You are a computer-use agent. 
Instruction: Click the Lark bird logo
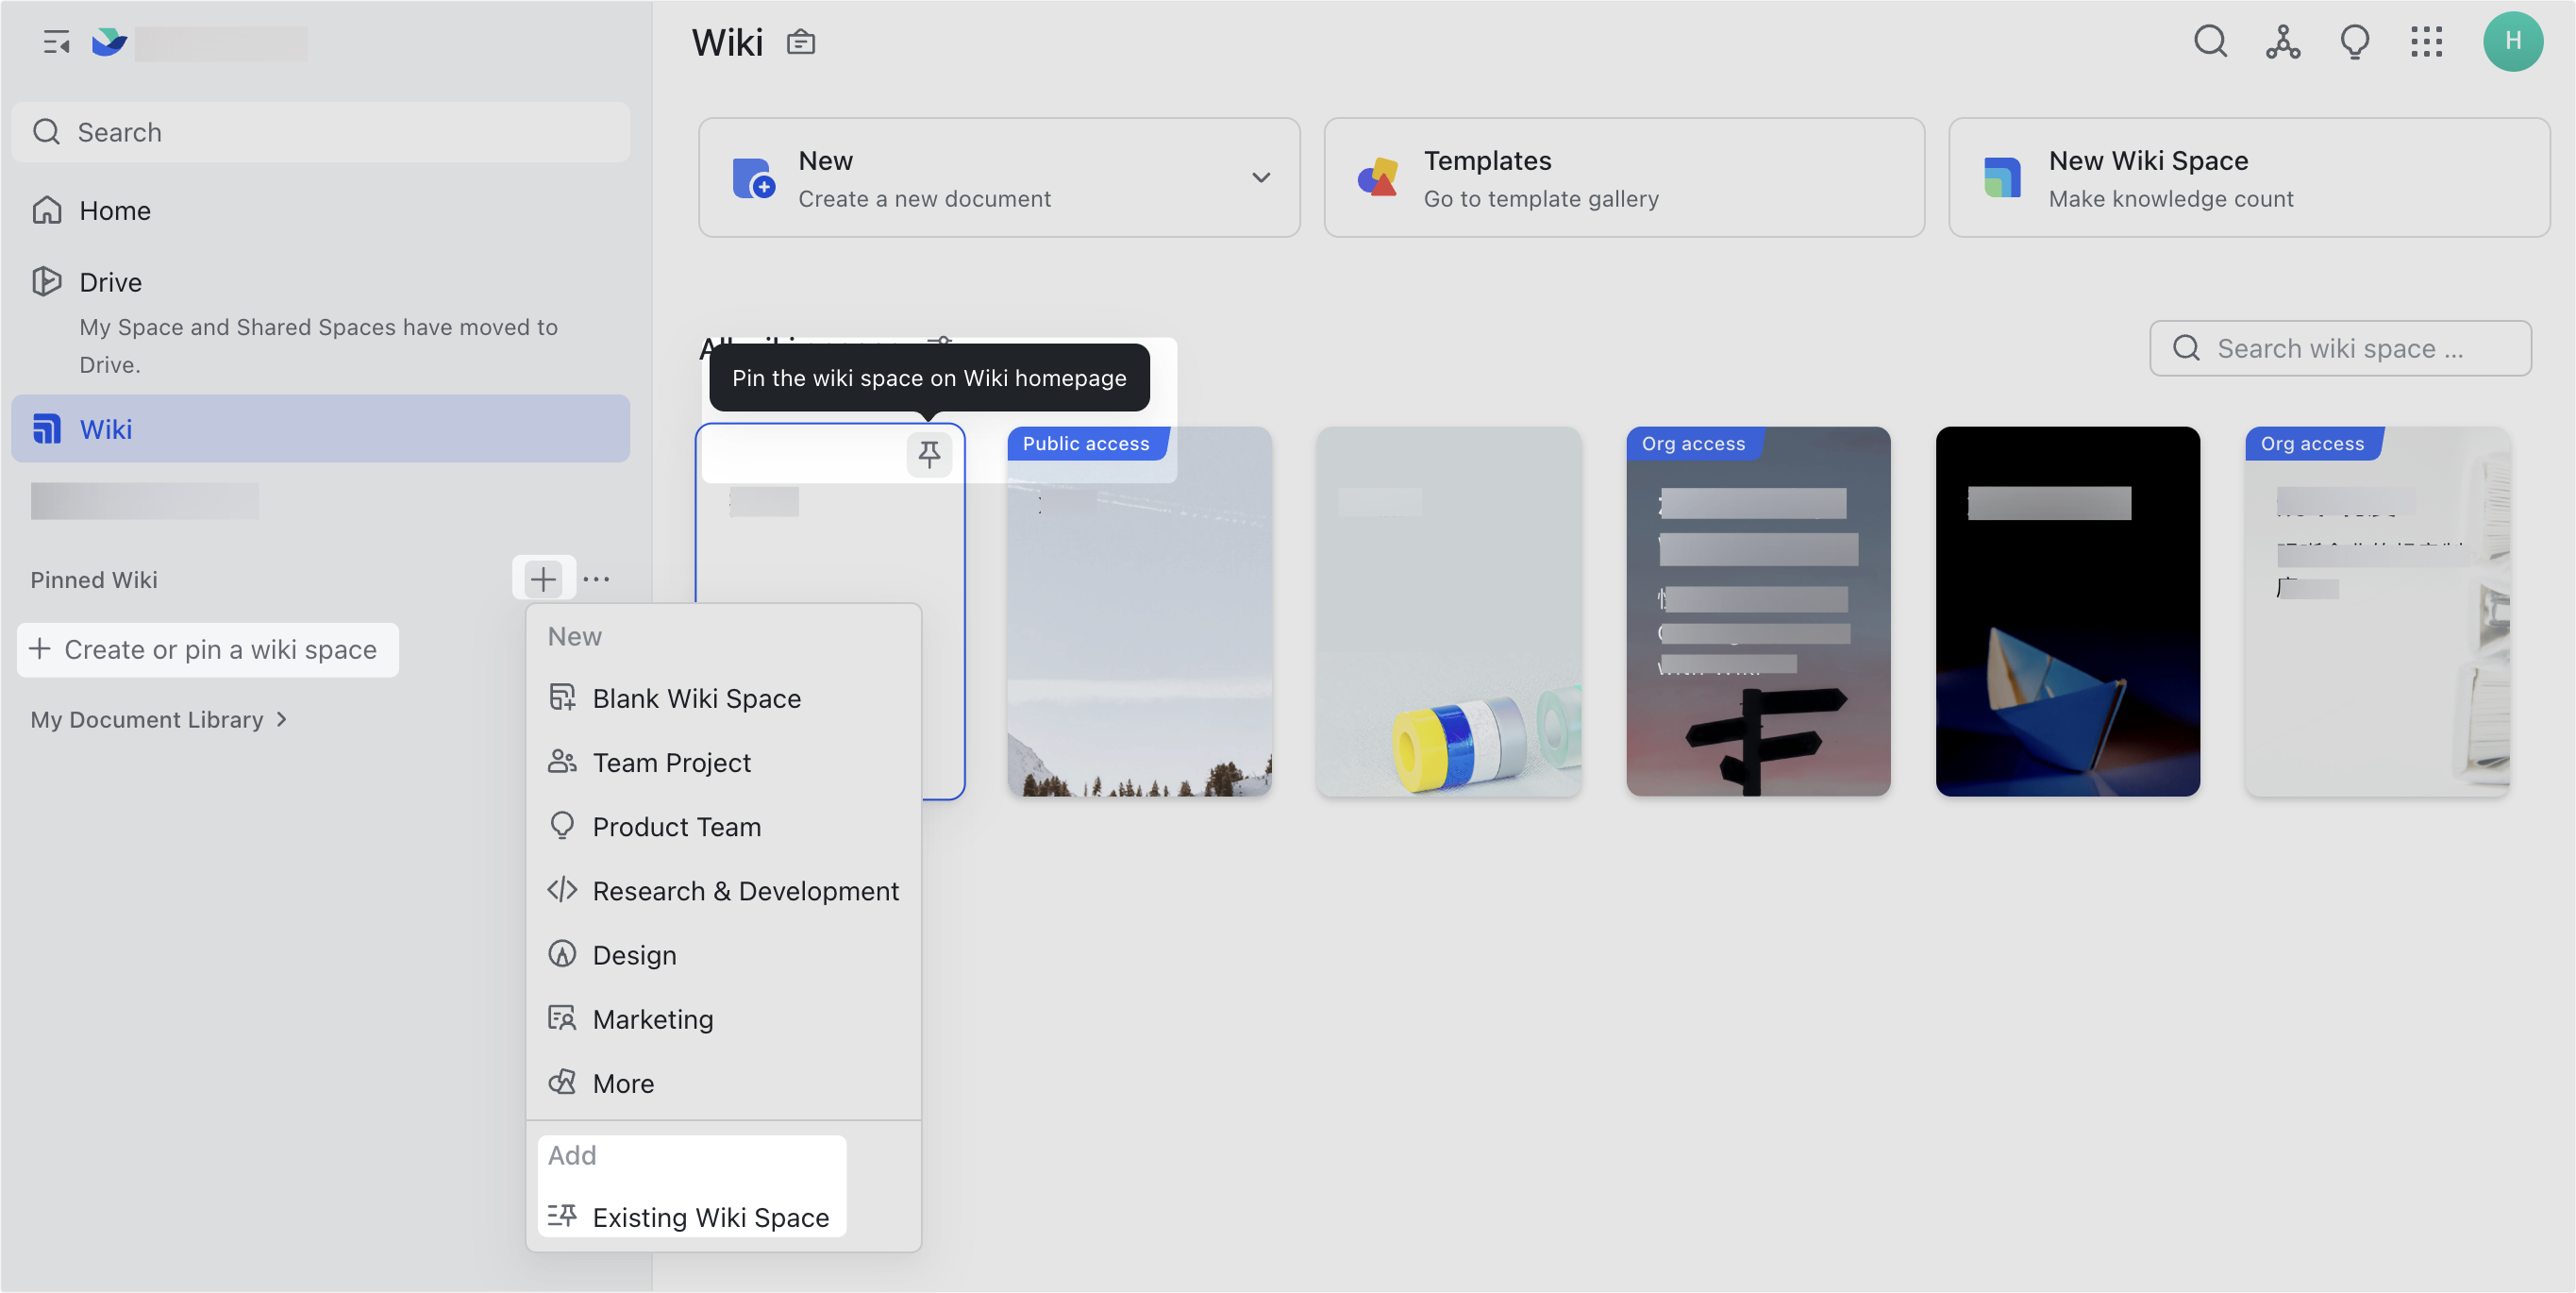(x=108, y=42)
